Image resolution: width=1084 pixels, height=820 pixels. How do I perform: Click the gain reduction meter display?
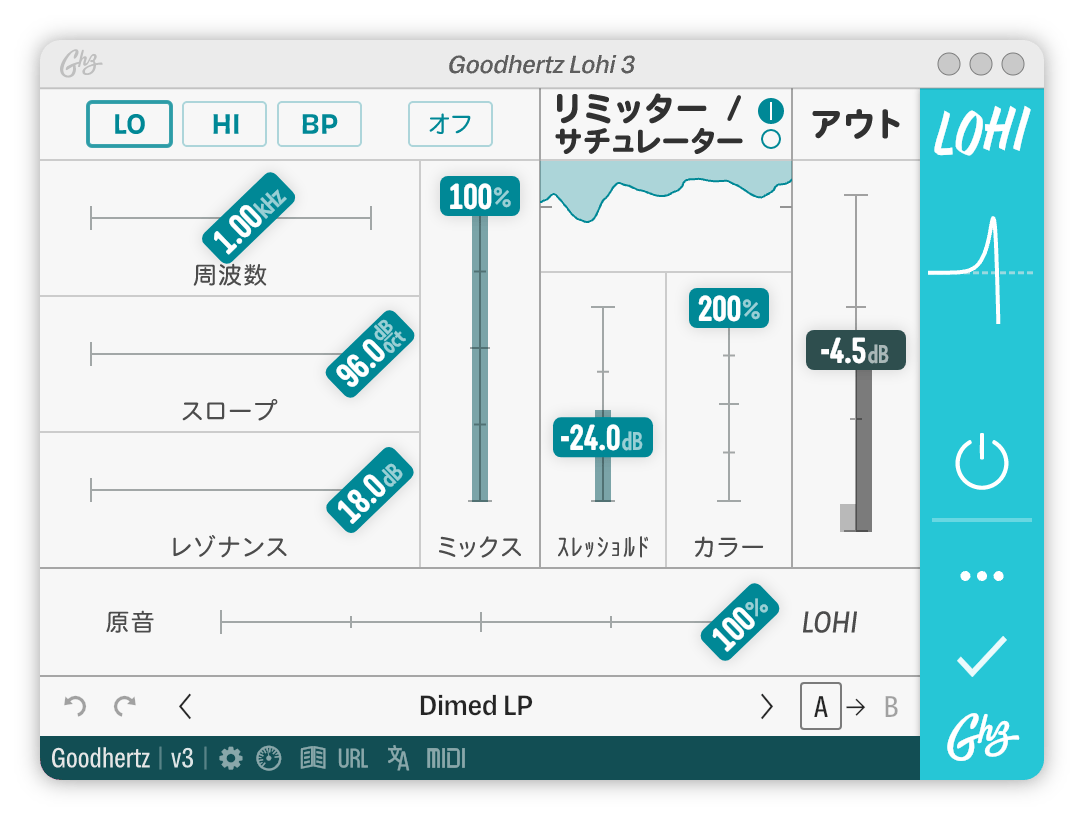[x=666, y=216]
